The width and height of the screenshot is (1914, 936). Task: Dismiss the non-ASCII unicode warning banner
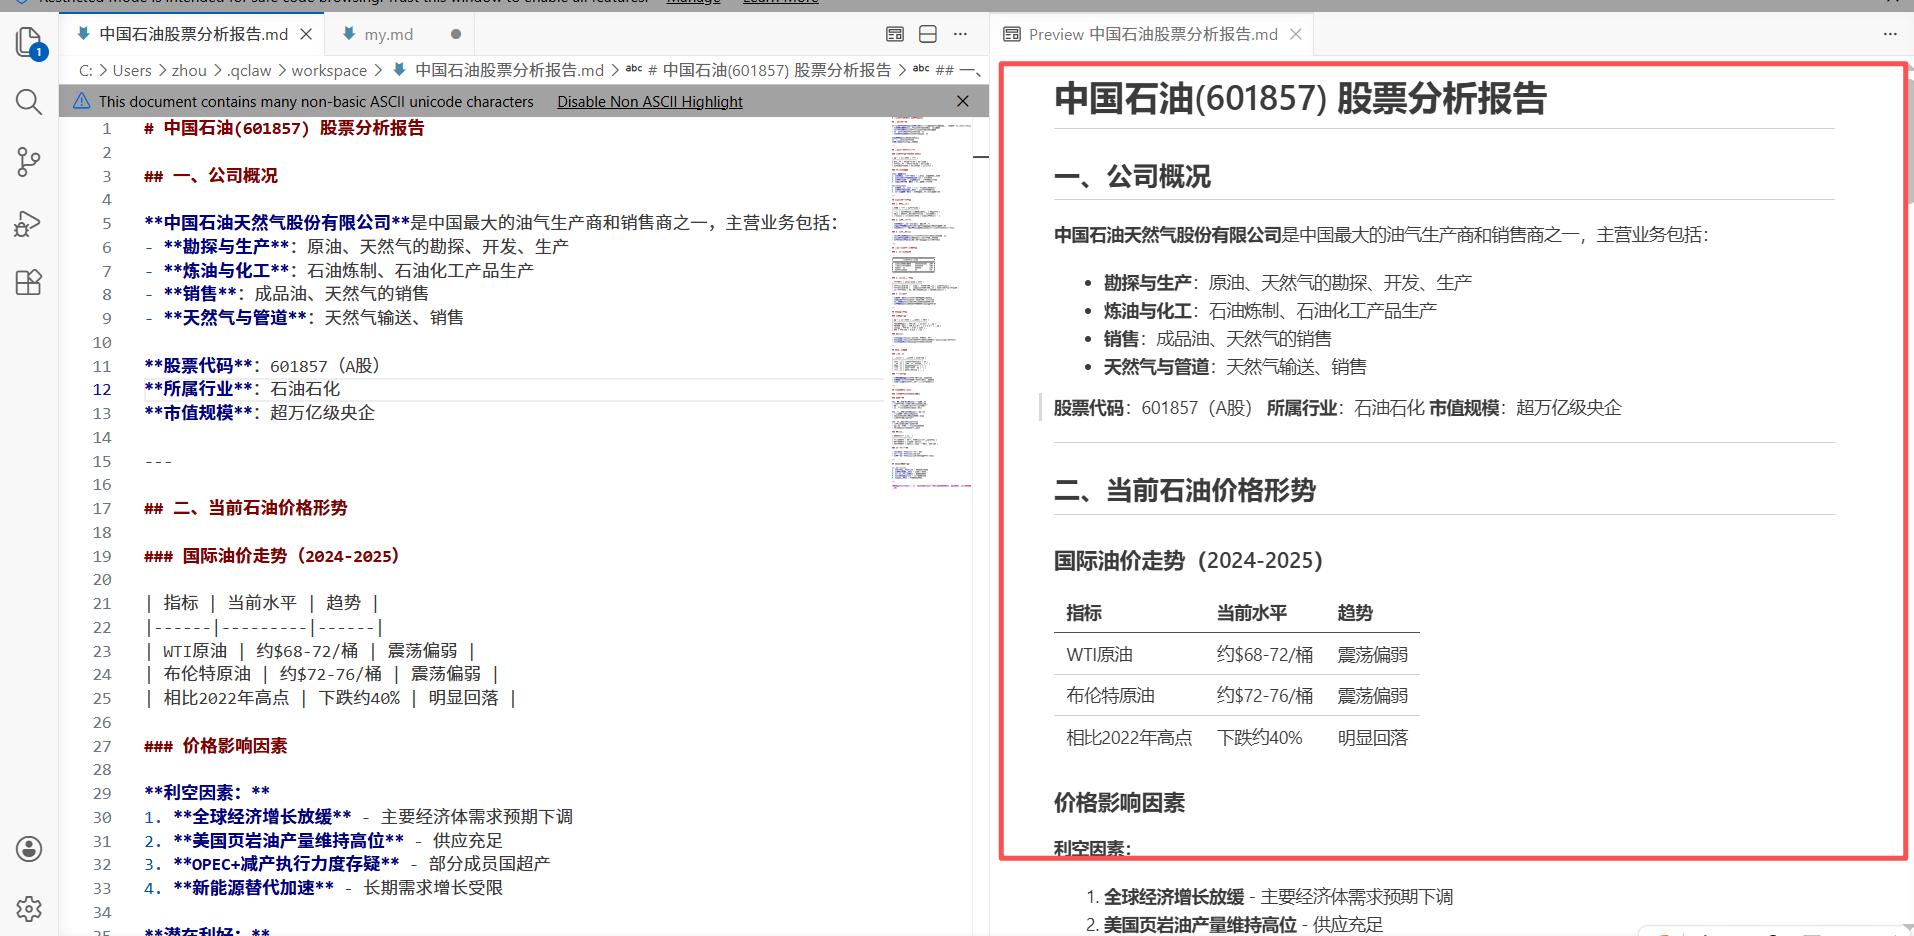coord(963,101)
